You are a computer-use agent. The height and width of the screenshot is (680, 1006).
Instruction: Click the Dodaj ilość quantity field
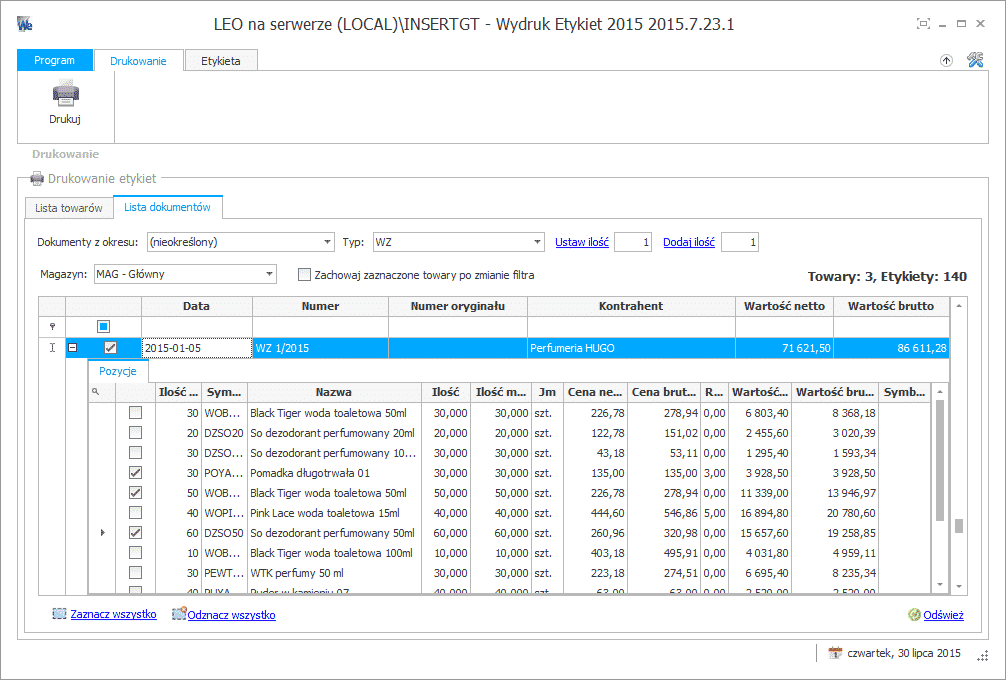tap(740, 242)
